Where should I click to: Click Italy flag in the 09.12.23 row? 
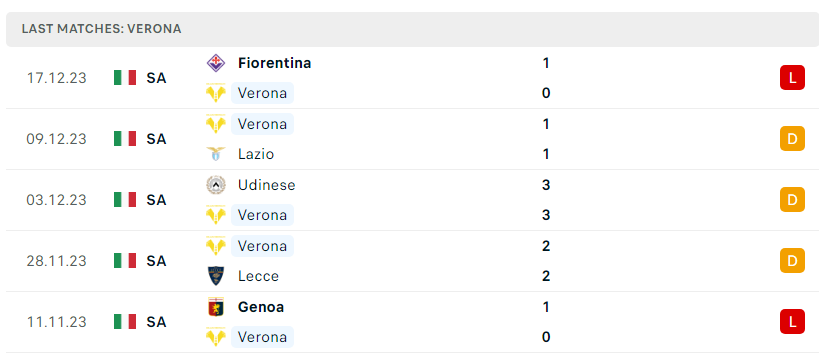[x=125, y=139]
